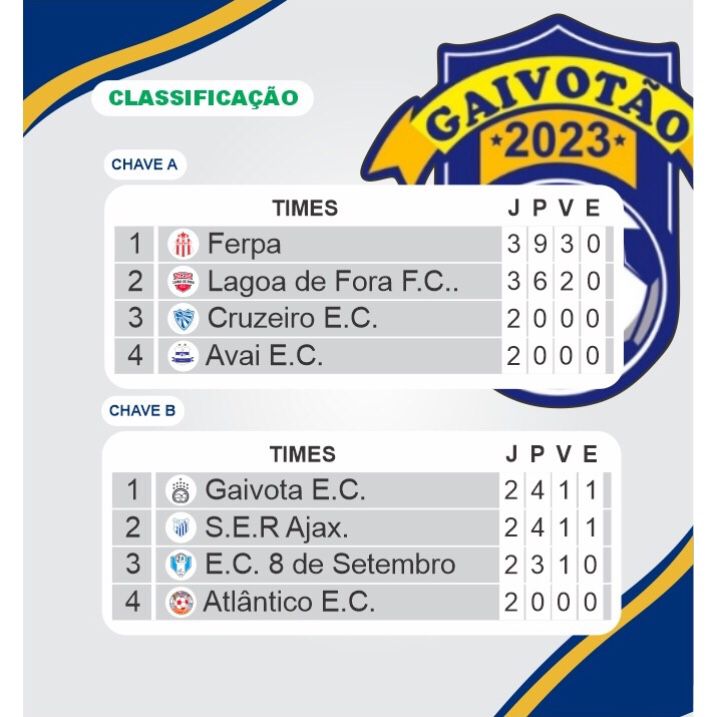The image size is (717, 717).
Task: Click the TIMES header in Chave A
Action: coord(305,208)
